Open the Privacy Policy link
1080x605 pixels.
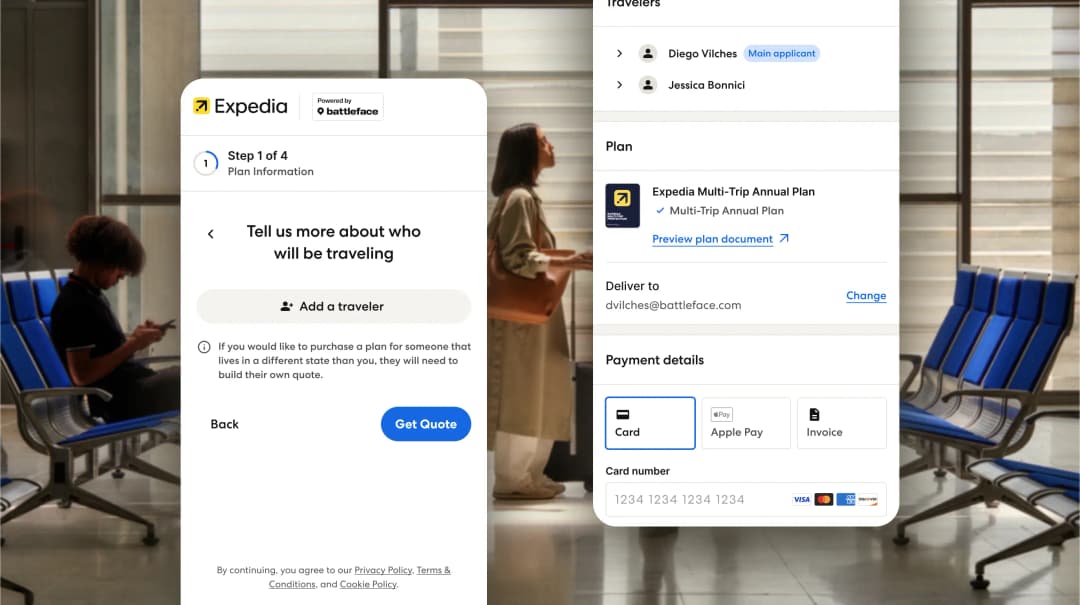pos(383,570)
